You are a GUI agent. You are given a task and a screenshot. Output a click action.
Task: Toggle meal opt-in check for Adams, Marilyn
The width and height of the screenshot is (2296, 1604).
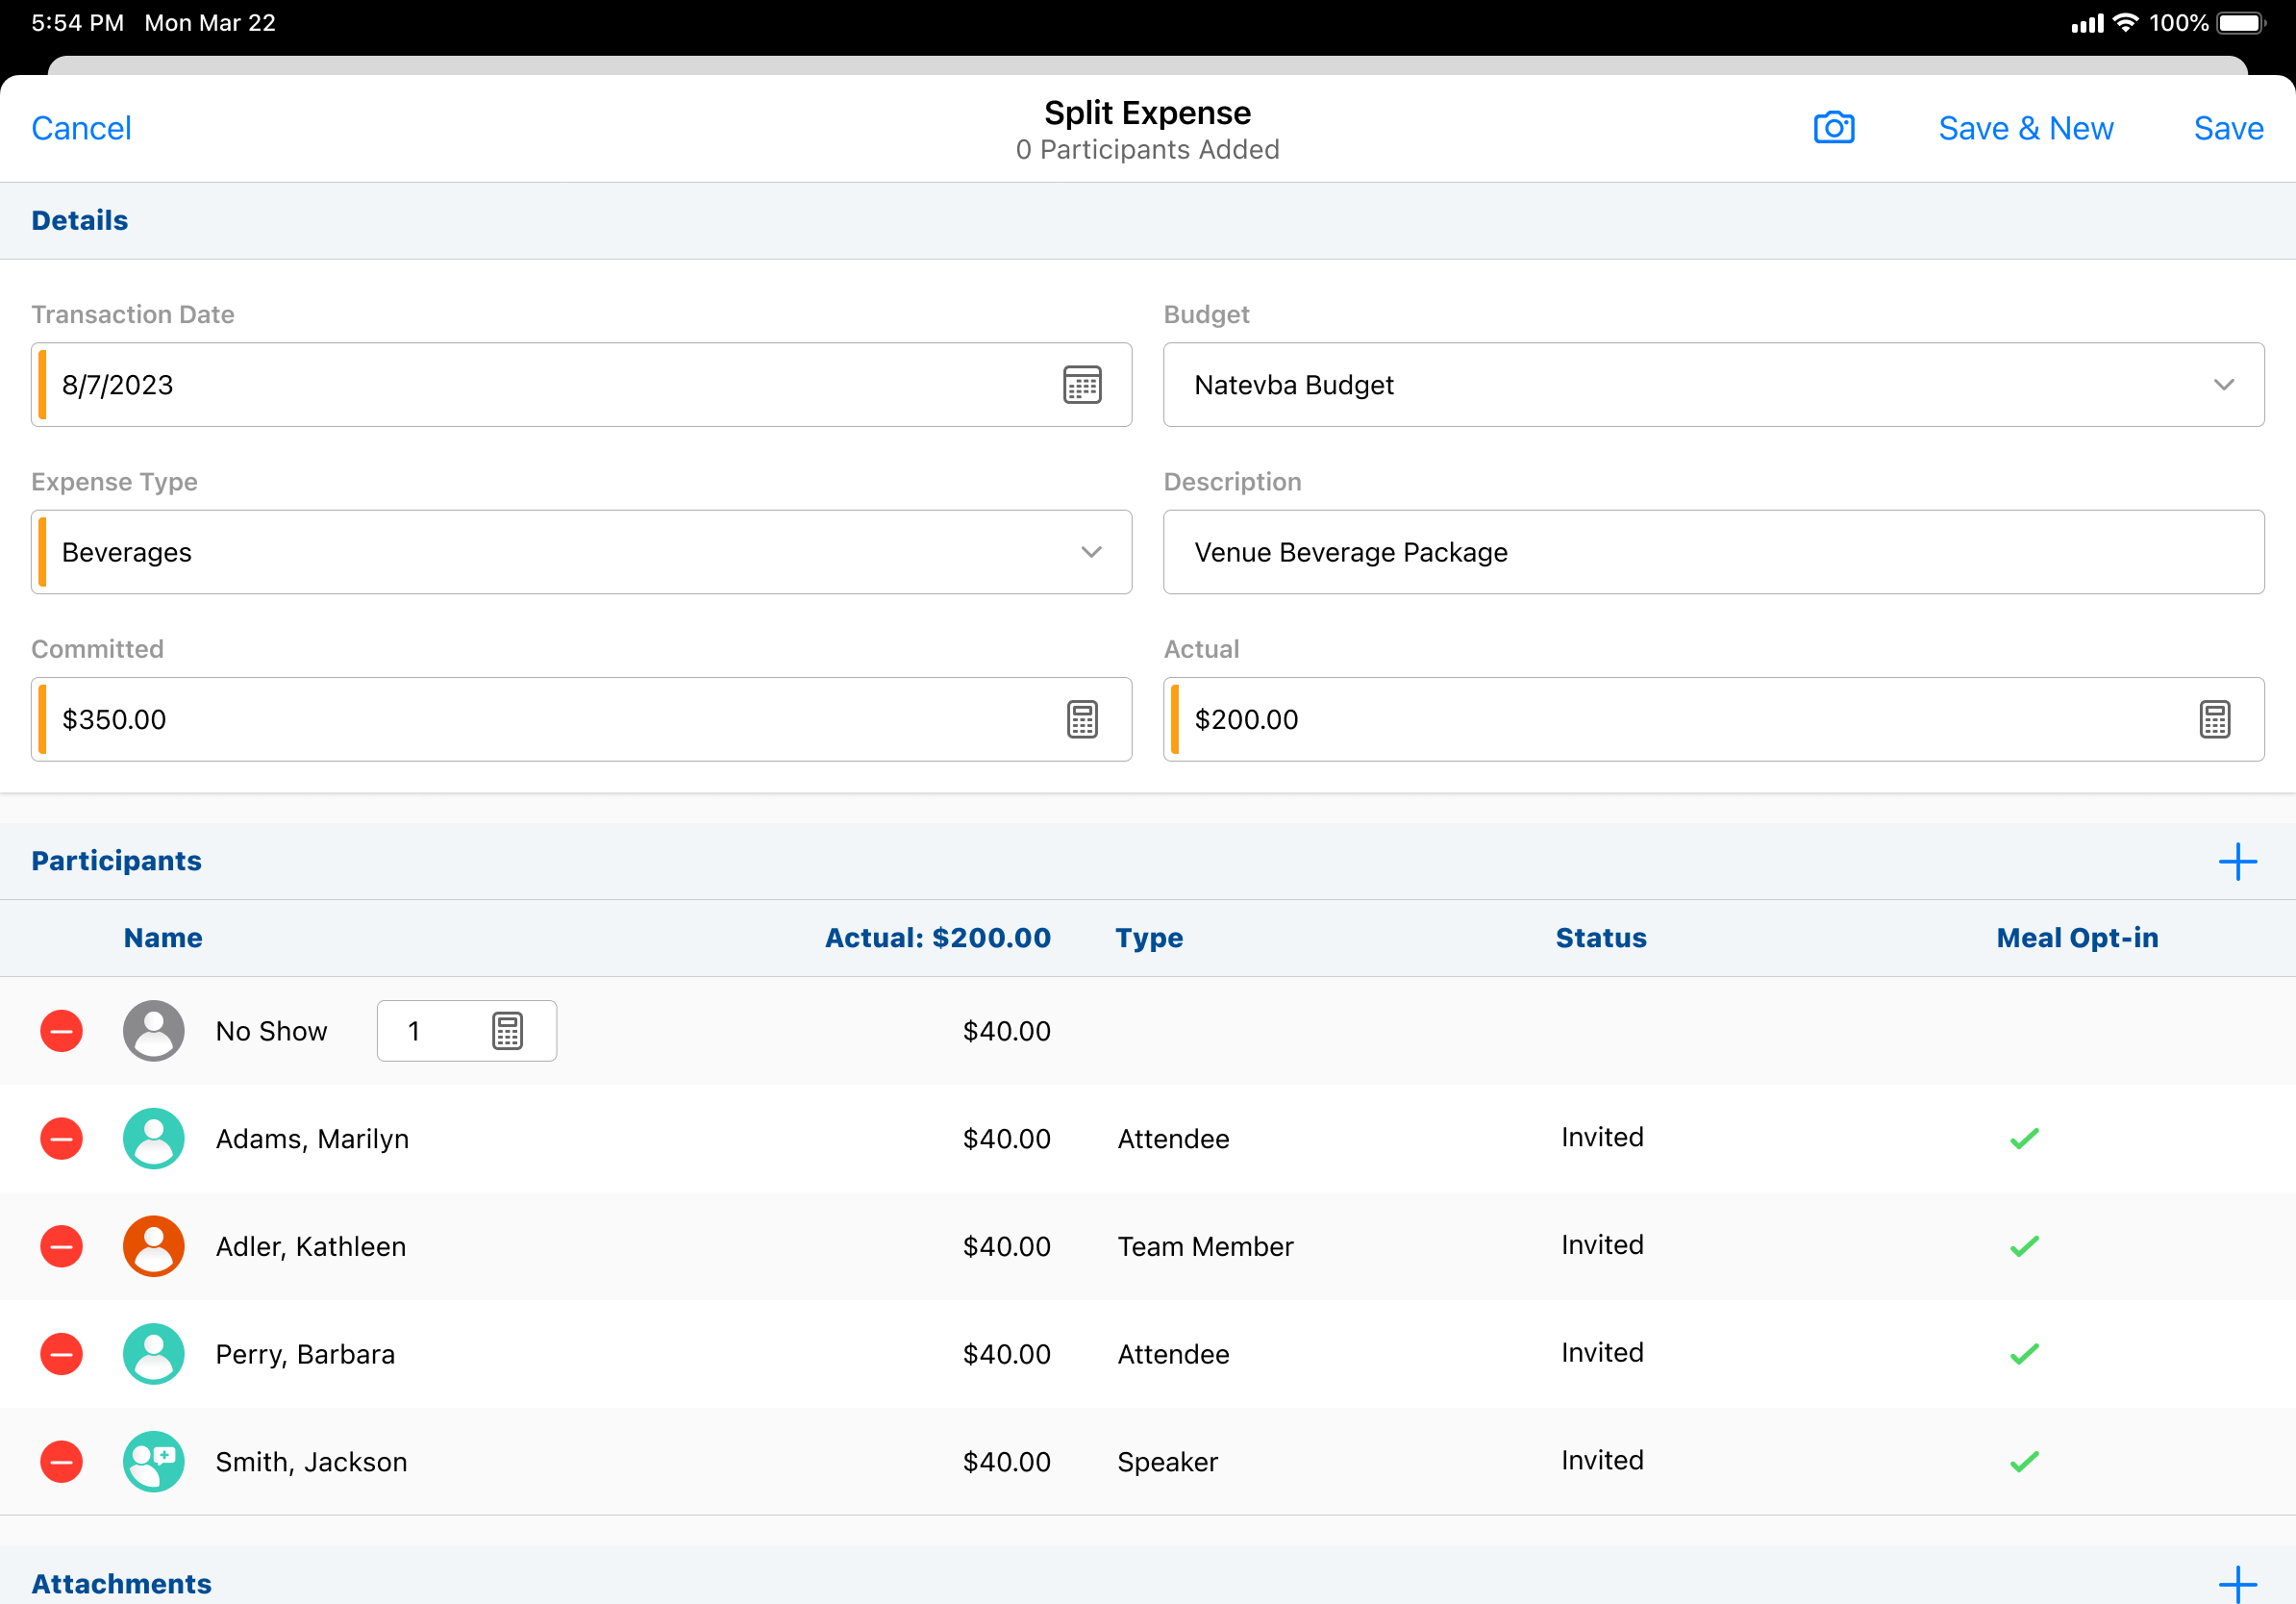(x=2024, y=1139)
